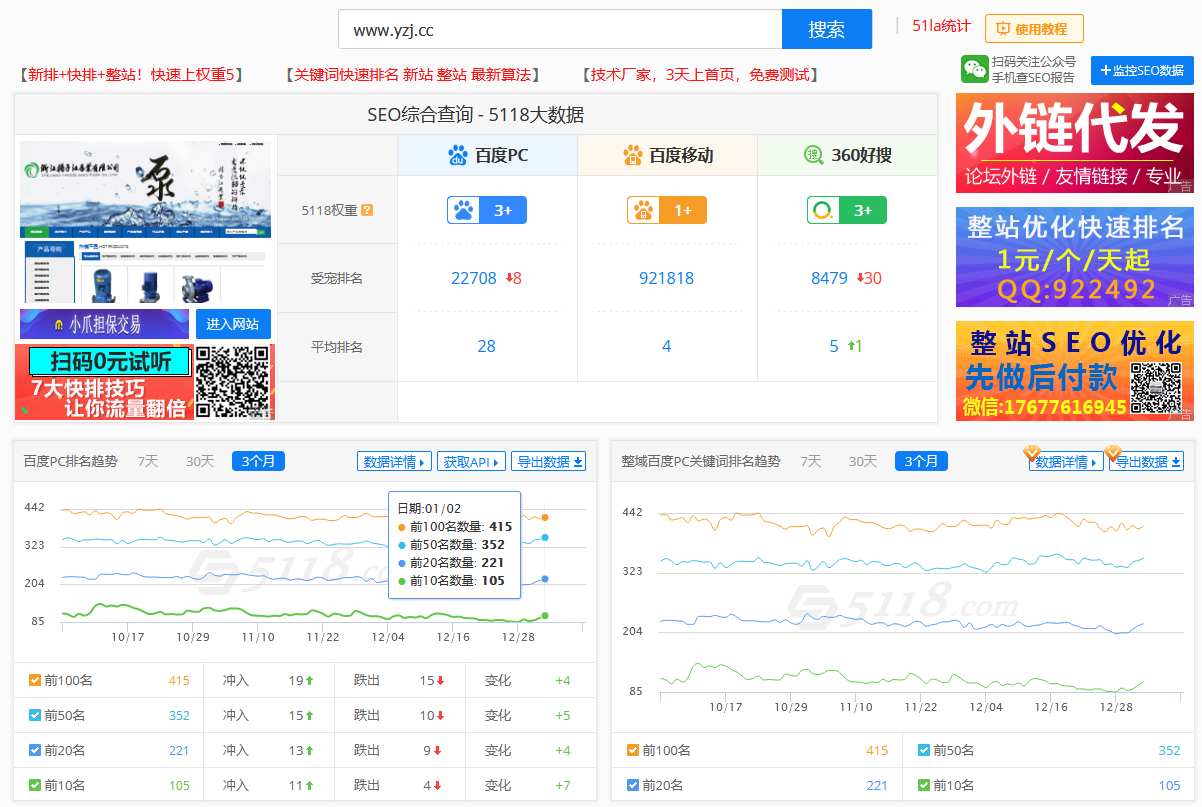
Task: Open the 技术厂家 3天上首页 promo link
Action: [700, 75]
